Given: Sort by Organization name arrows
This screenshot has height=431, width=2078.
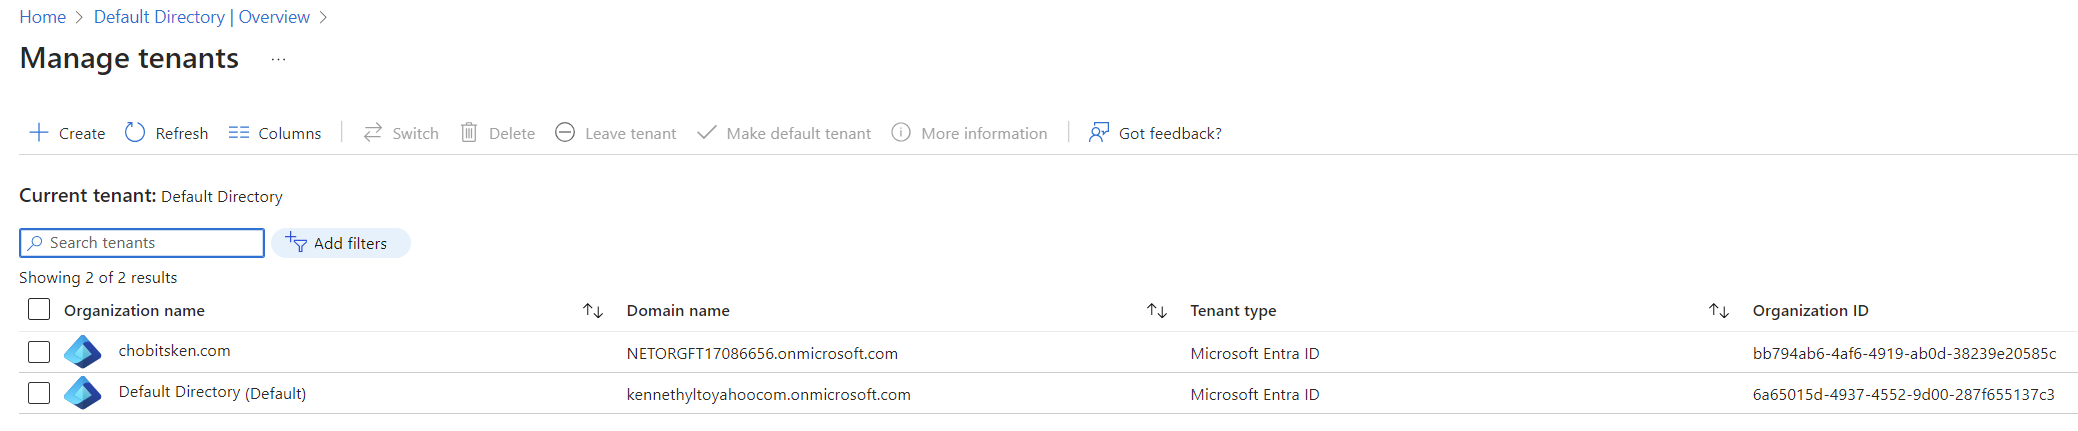Looking at the screenshot, I should 593,311.
